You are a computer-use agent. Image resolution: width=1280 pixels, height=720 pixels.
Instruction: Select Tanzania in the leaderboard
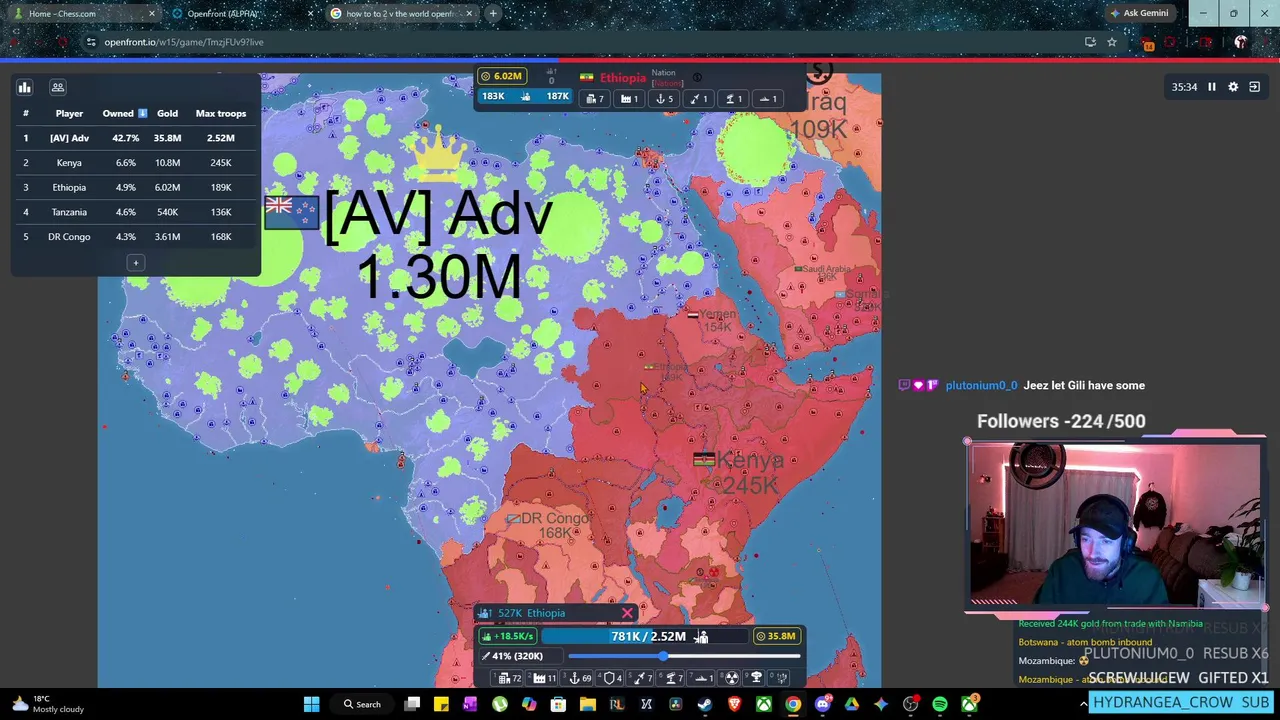(135, 212)
